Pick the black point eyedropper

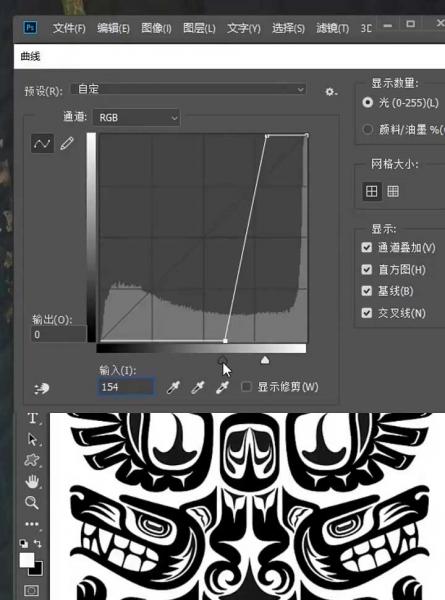pyautogui.click(x=173, y=387)
